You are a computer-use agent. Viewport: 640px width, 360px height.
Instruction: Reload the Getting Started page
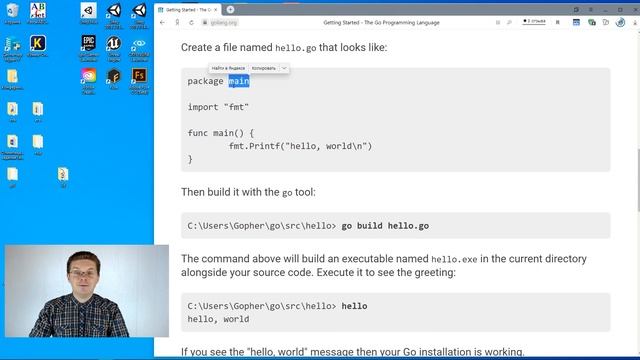[x=191, y=22]
